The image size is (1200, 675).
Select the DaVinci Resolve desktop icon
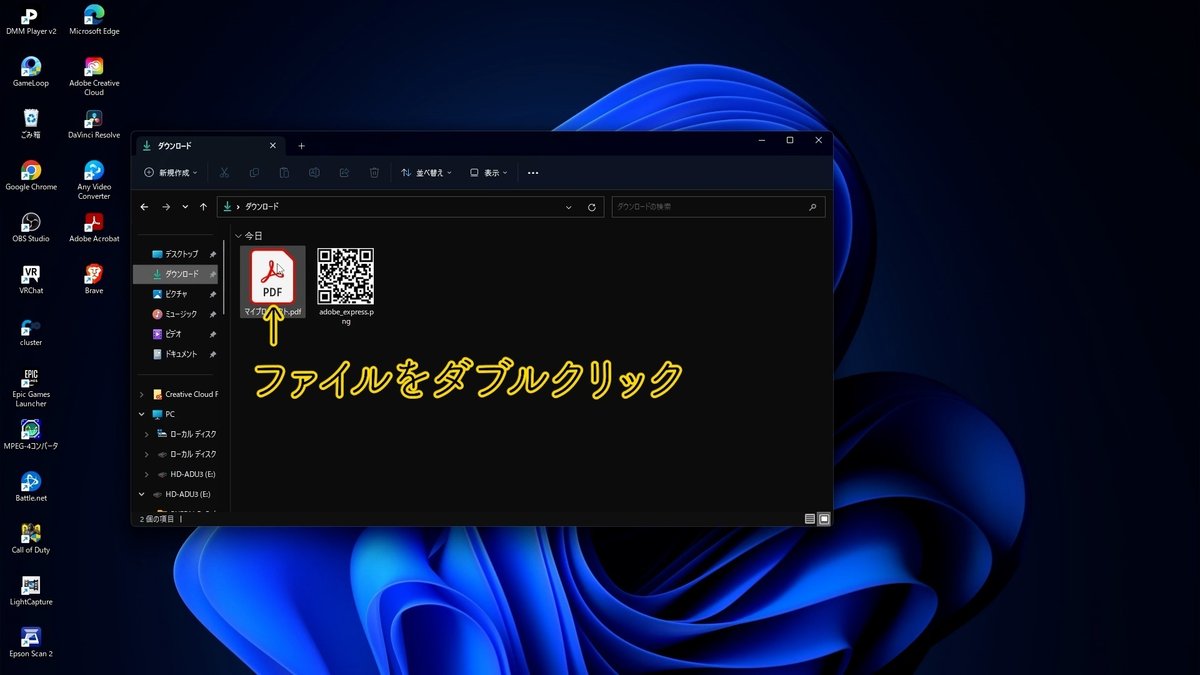pyautogui.click(x=94, y=124)
